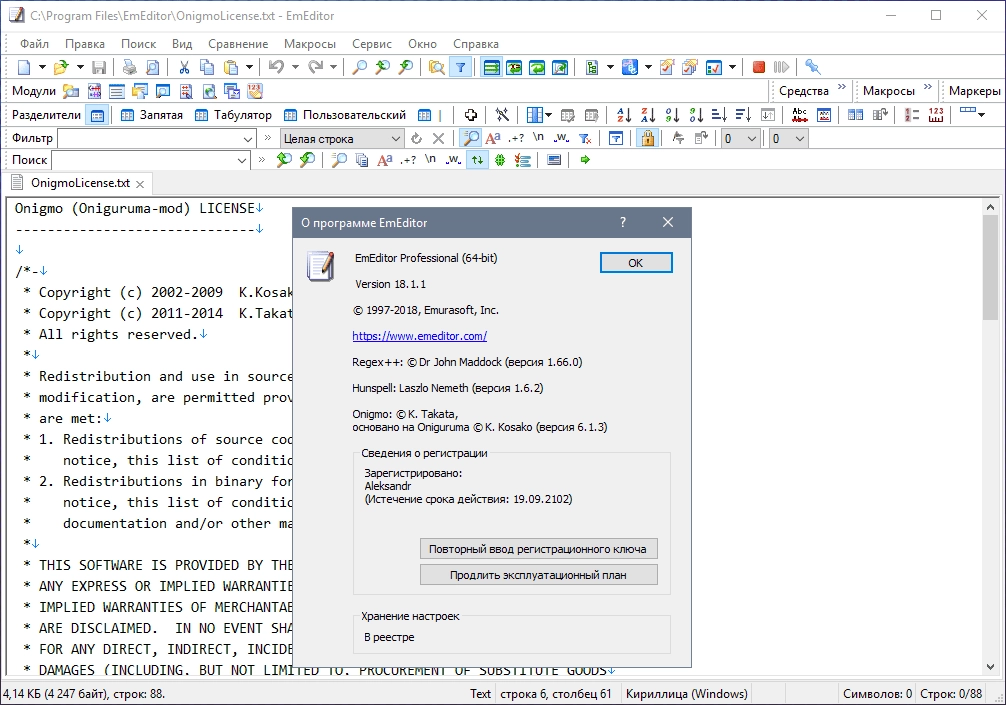Open the Undo history dropdown arrow
The height and width of the screenshot is (705, 1006).
tap(295, 67)
